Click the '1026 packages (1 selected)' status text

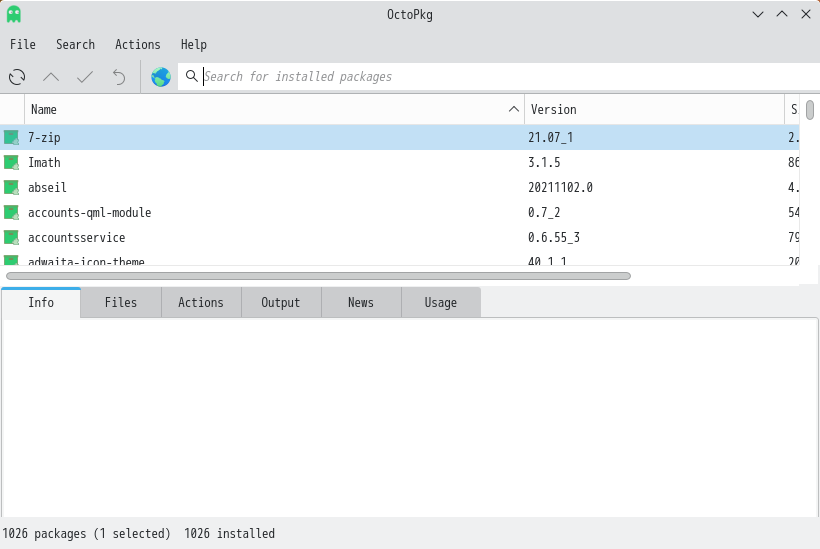(86, 533)
